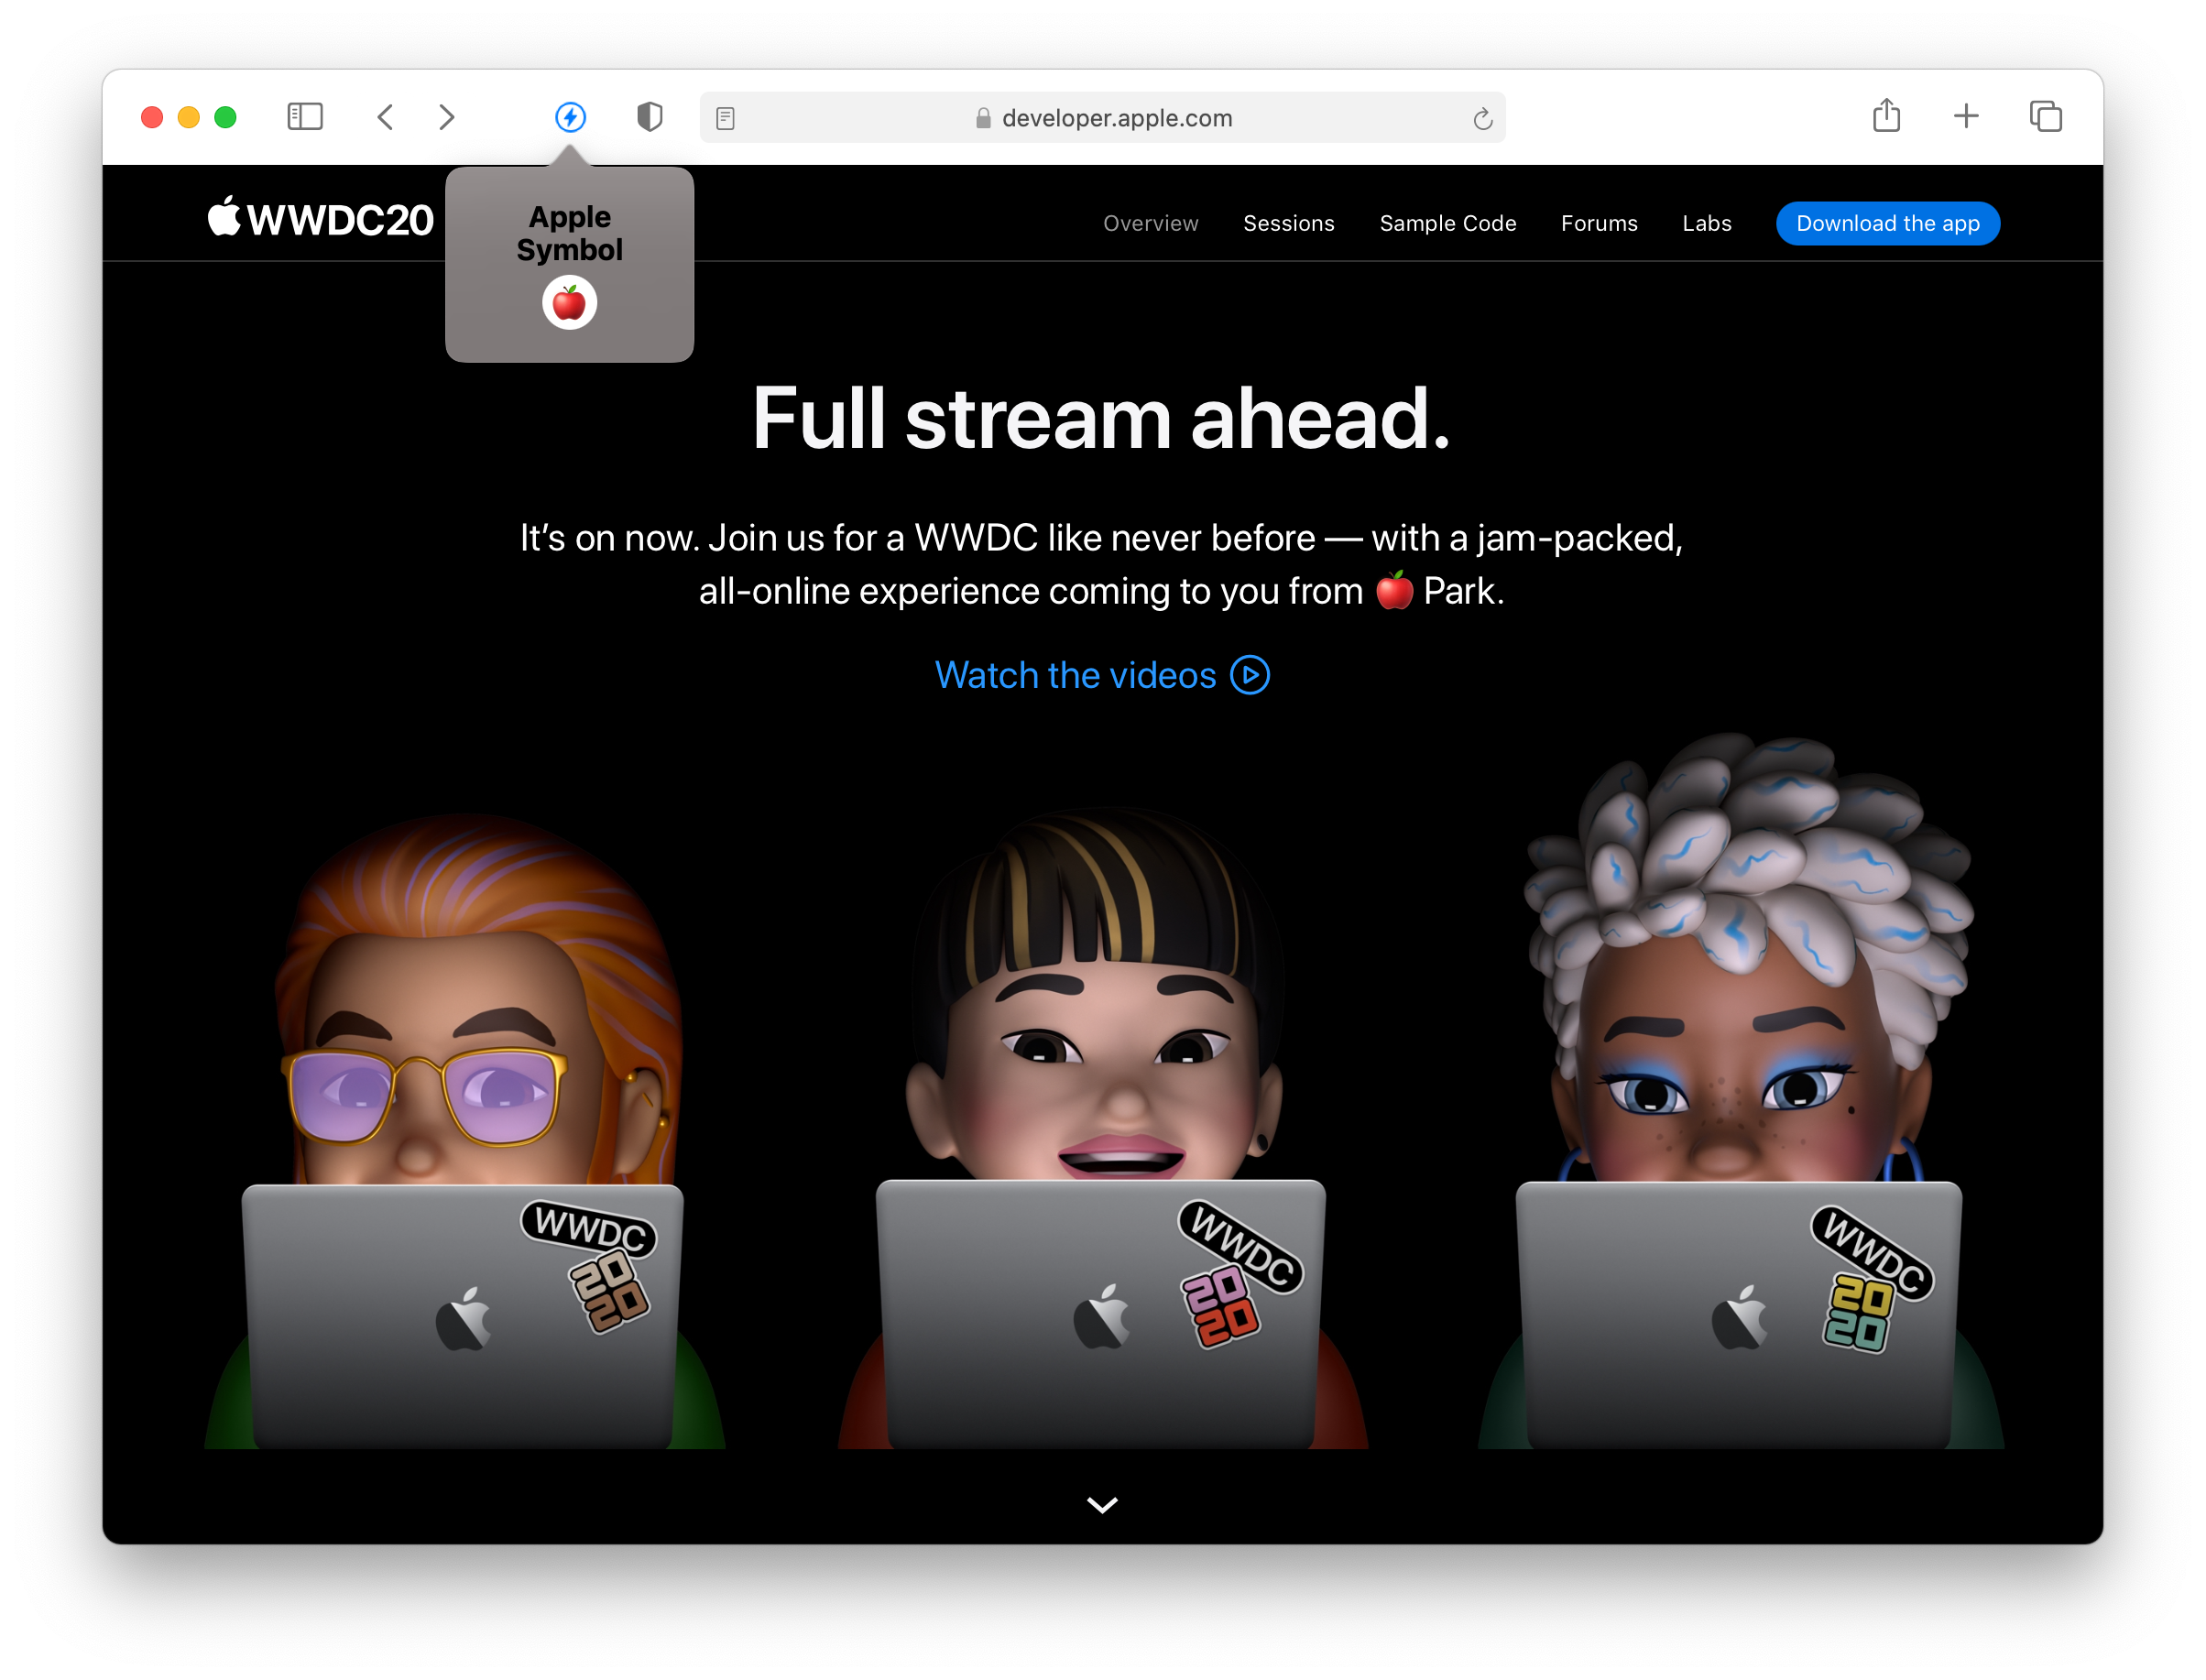The image size is (2206, 1680).
Task: Toggle the Safari sidebar button
Action: [x=305, y=117]
